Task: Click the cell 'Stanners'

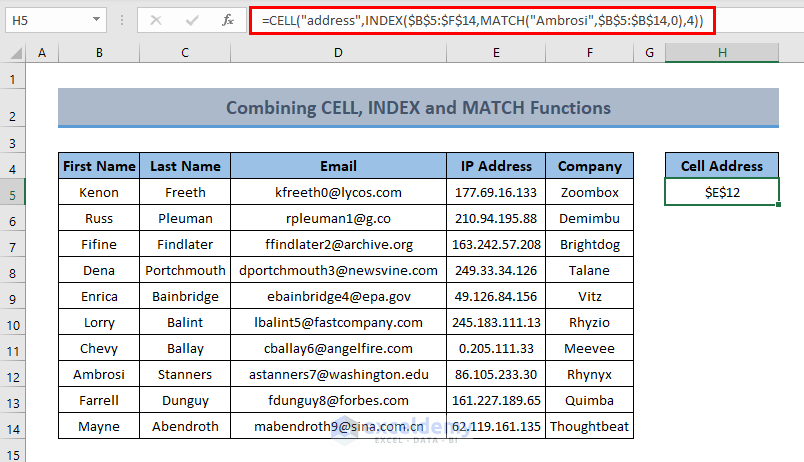Action: tap(185, 374)
